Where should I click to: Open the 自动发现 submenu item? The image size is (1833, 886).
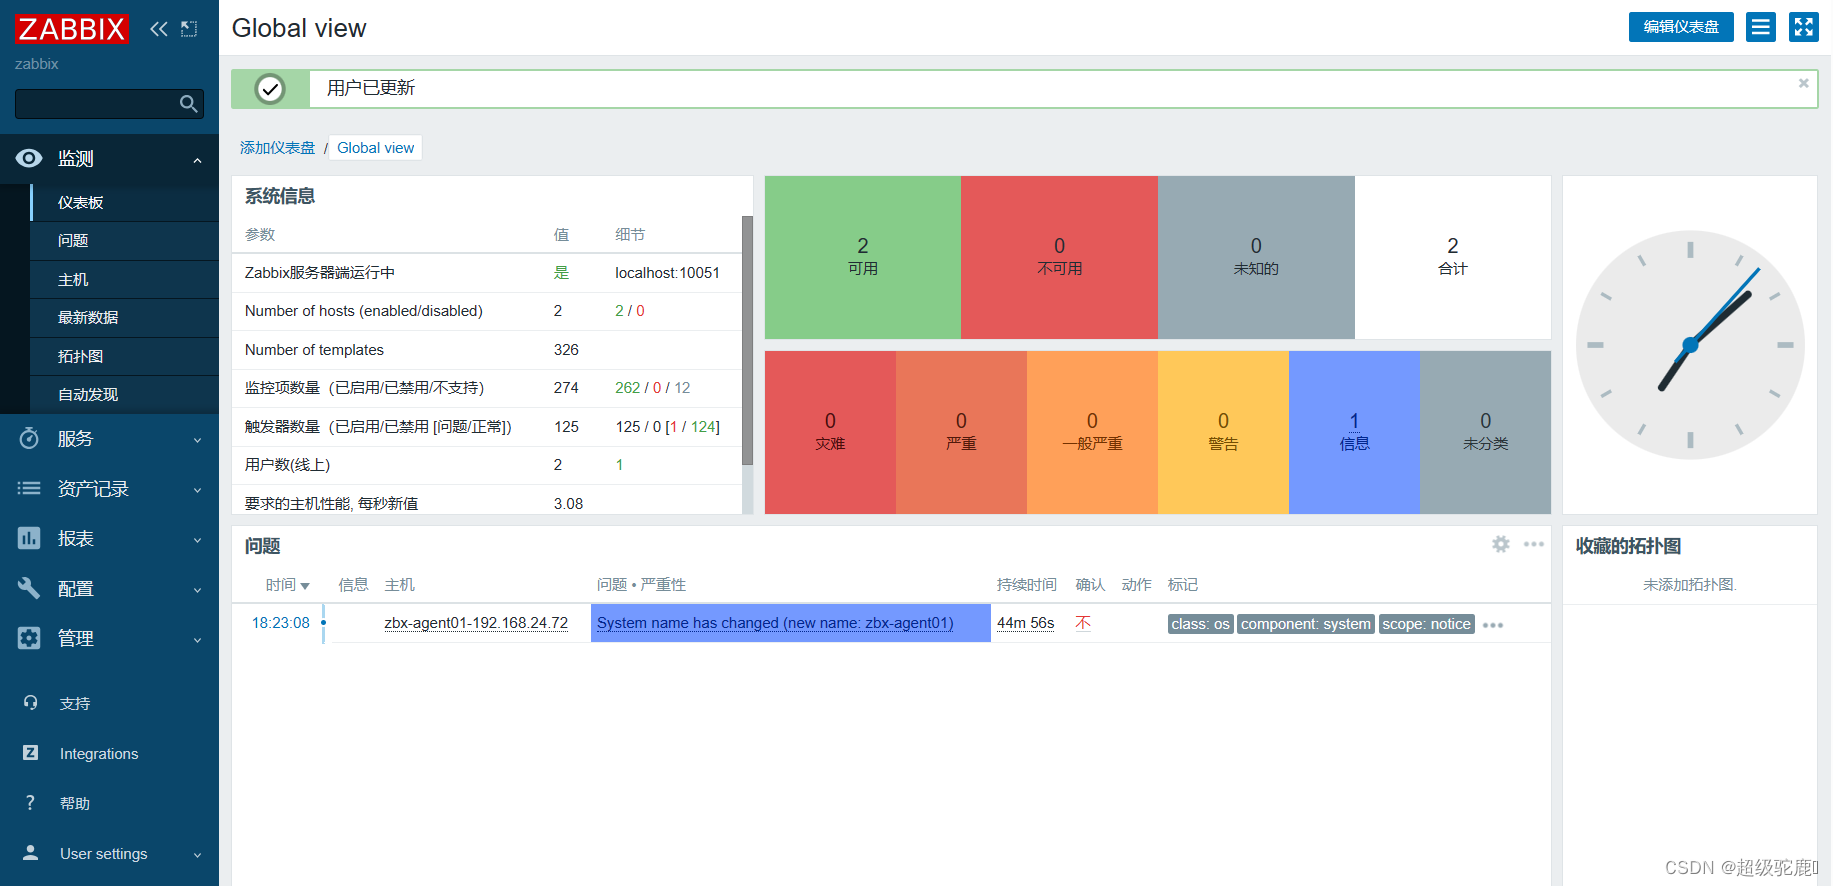pos(125,395)
